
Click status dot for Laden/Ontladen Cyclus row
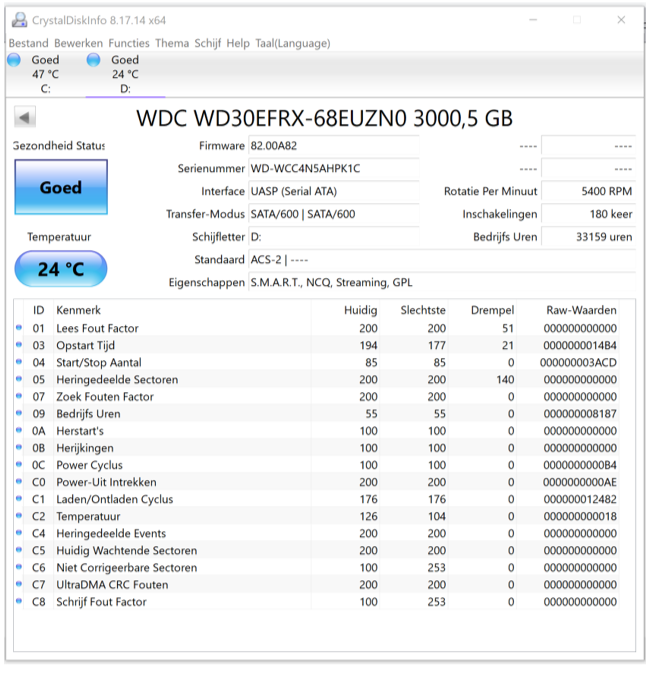tap(19, 499)
